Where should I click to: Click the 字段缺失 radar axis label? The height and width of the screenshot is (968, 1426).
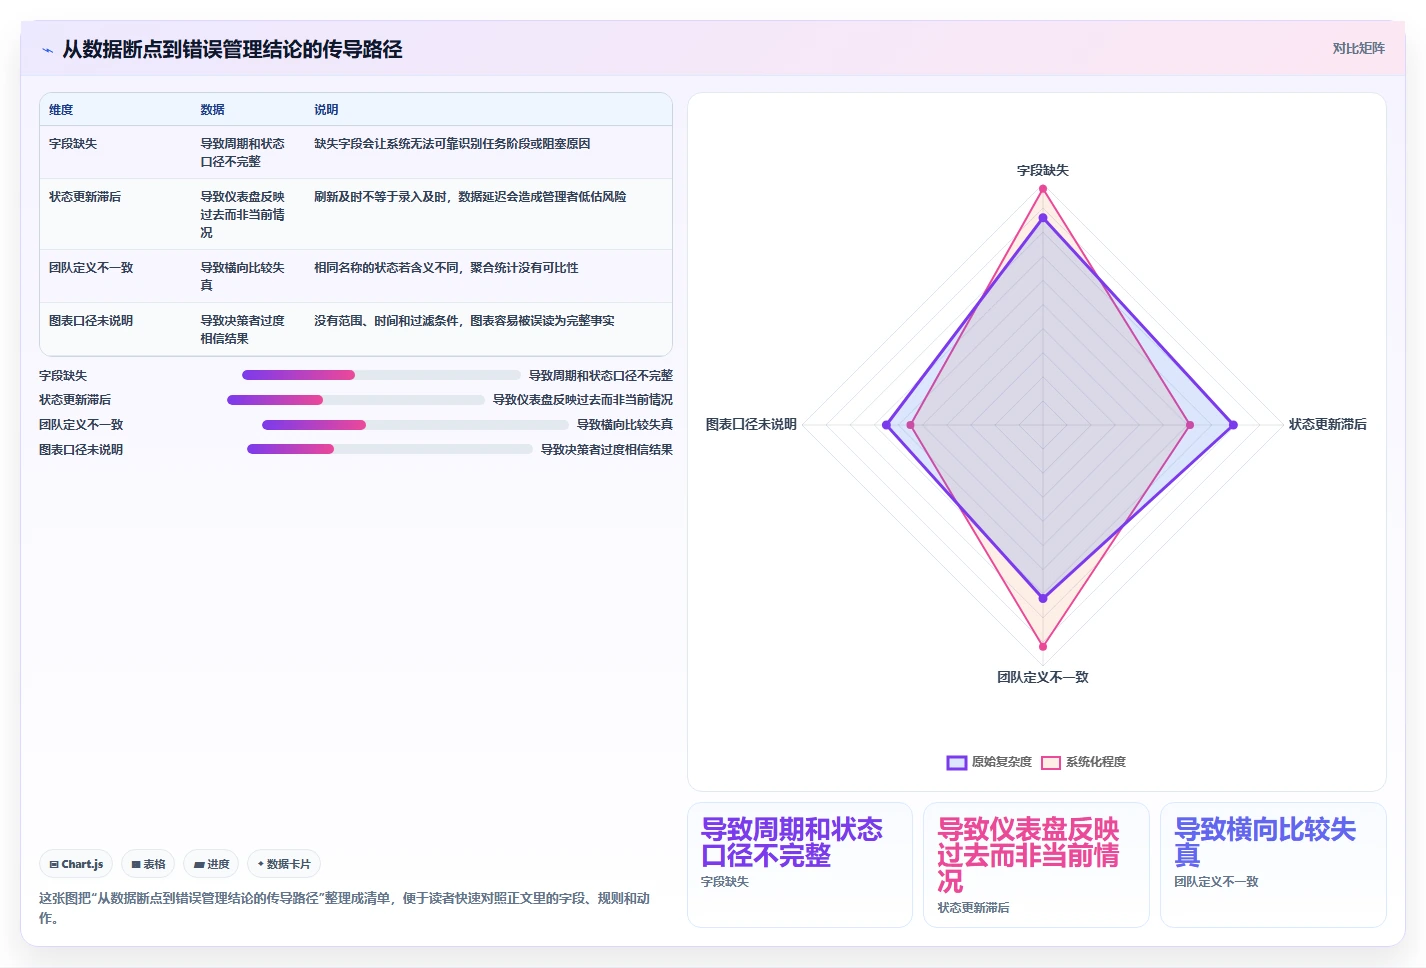[x=1043, y=171]
